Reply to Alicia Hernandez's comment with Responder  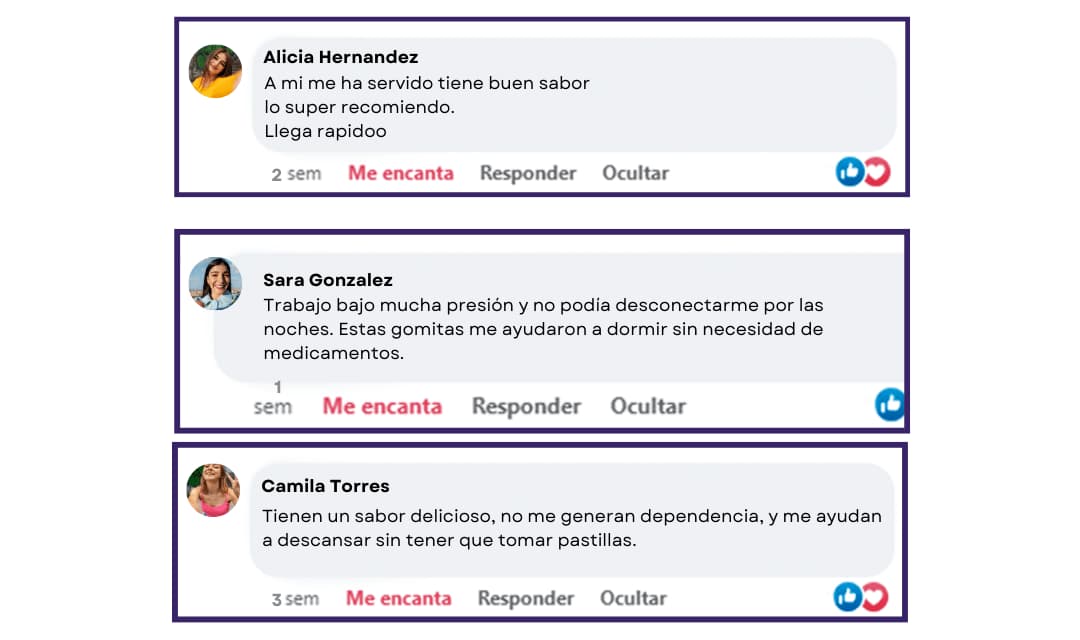528,173
